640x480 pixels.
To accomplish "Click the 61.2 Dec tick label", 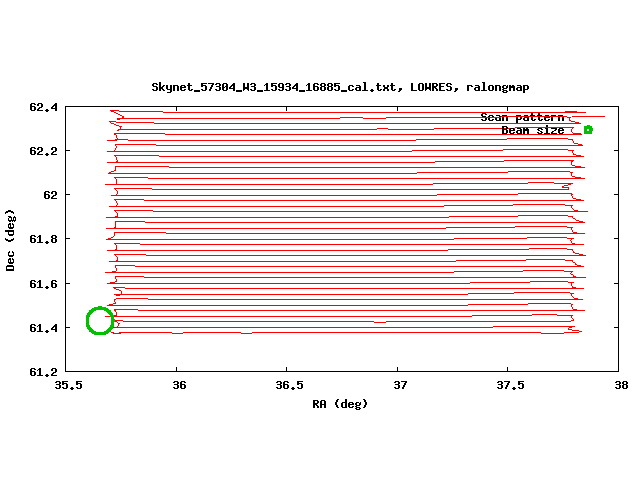I will (x=44, y=372).
